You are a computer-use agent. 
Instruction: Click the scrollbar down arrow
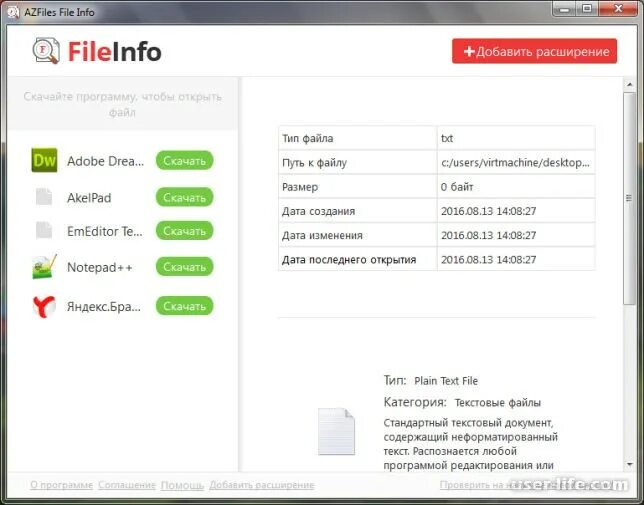click(630, 465)
